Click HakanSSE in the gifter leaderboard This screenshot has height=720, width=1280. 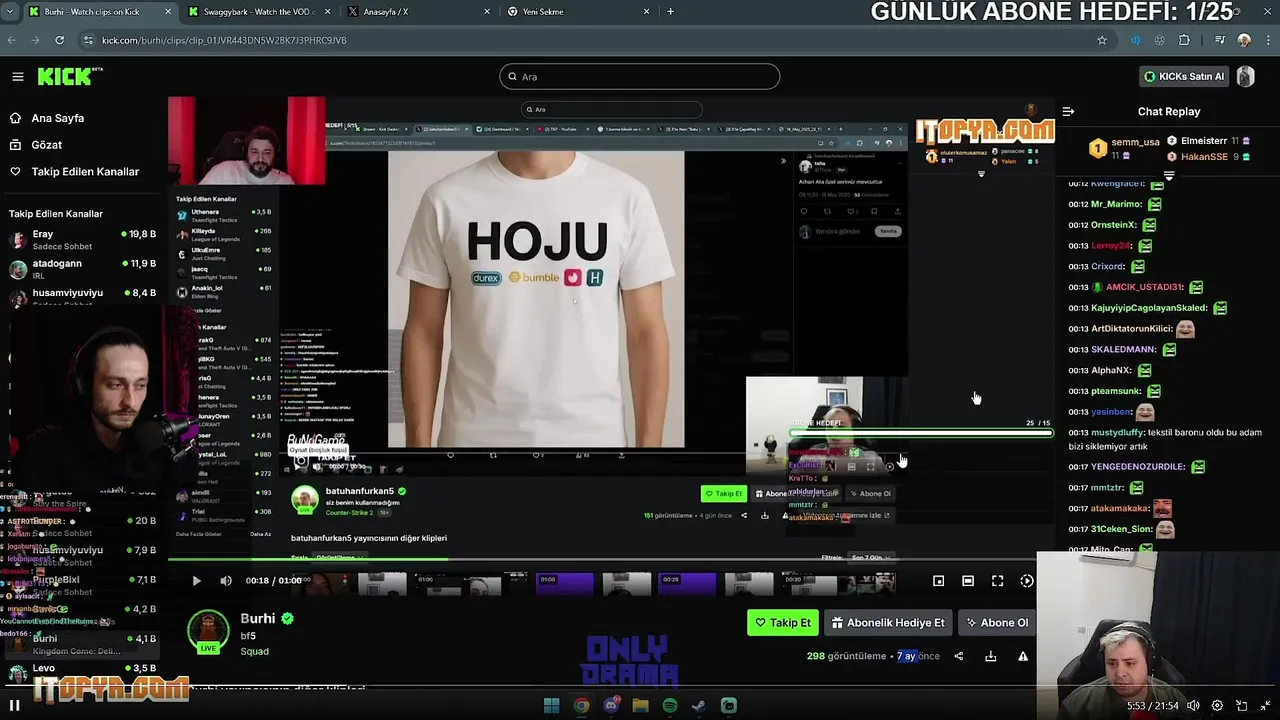point(1204,157)
